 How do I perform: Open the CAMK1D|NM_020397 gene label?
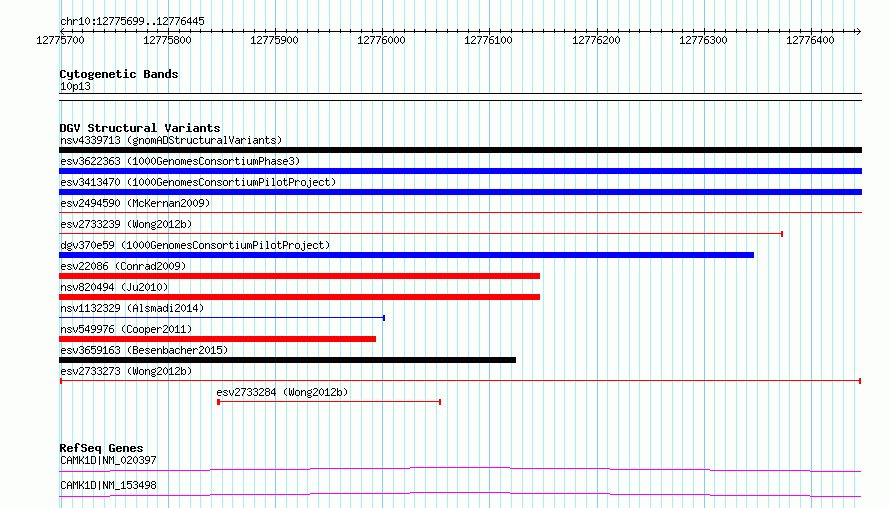pyautogui.click(x=108, y=460)
